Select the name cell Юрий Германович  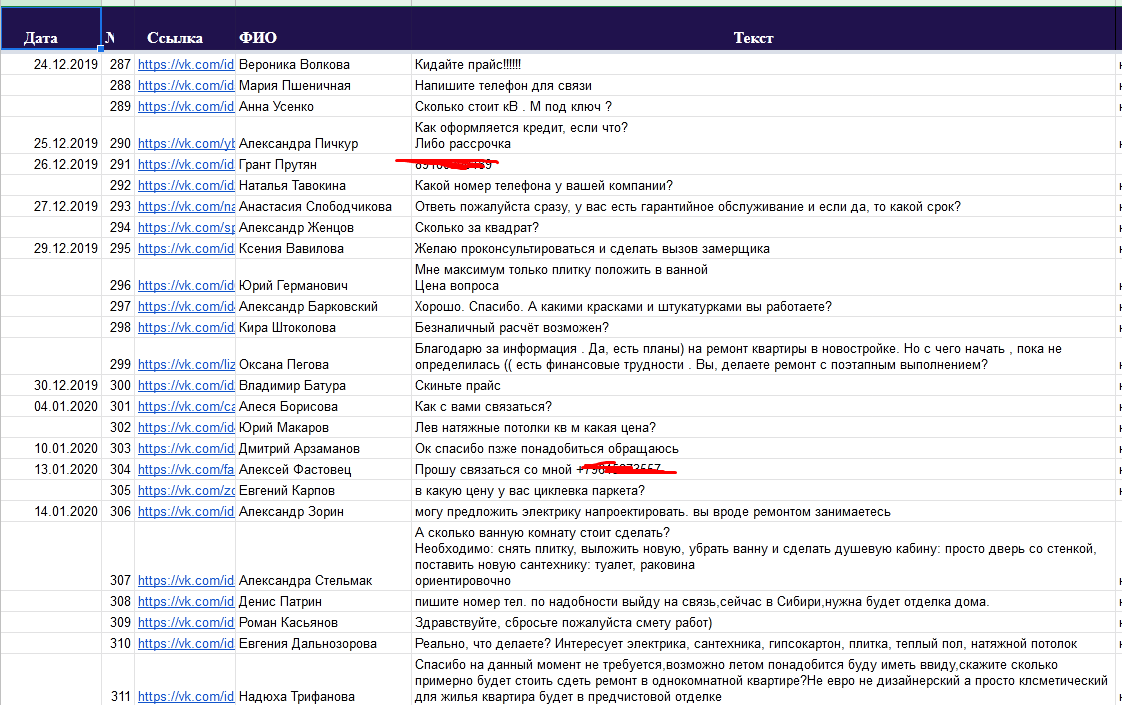point(323,277)
